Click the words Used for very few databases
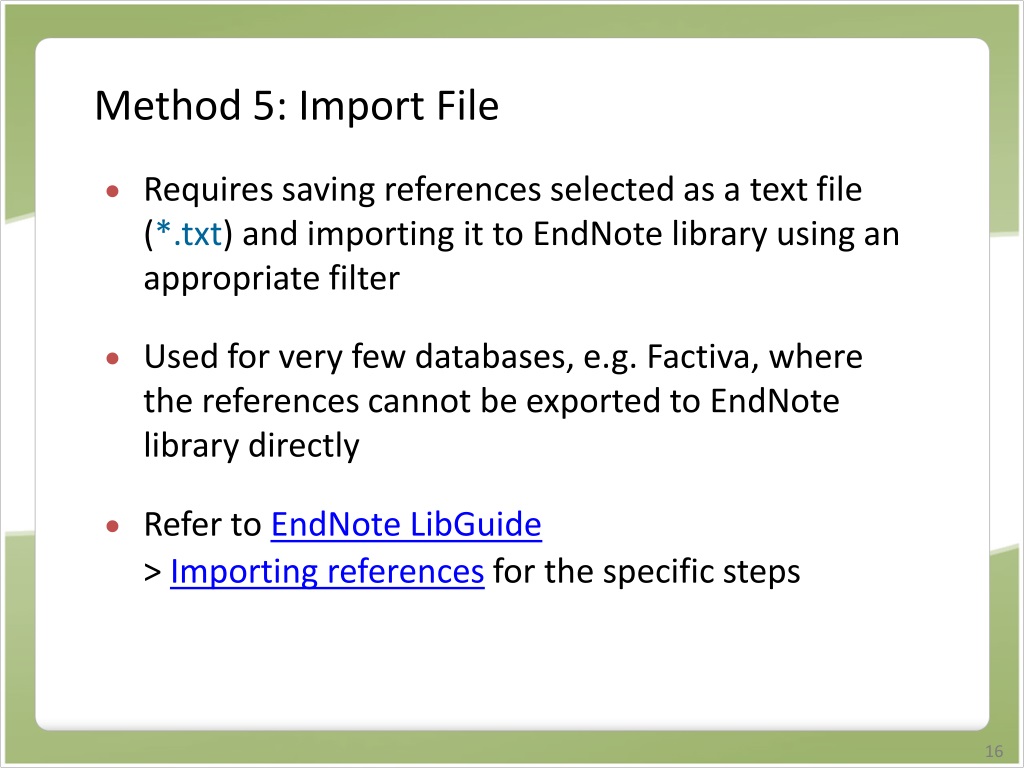 359,357
